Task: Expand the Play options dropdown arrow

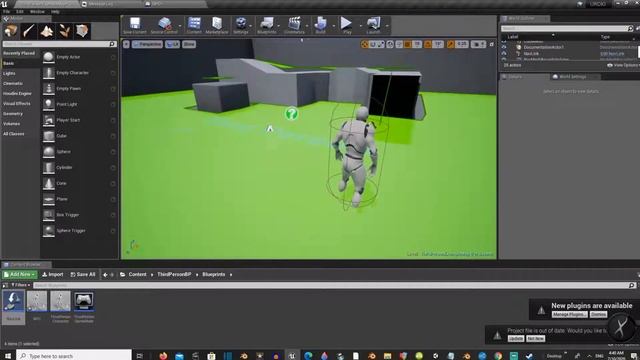Action: click(360, 26)
